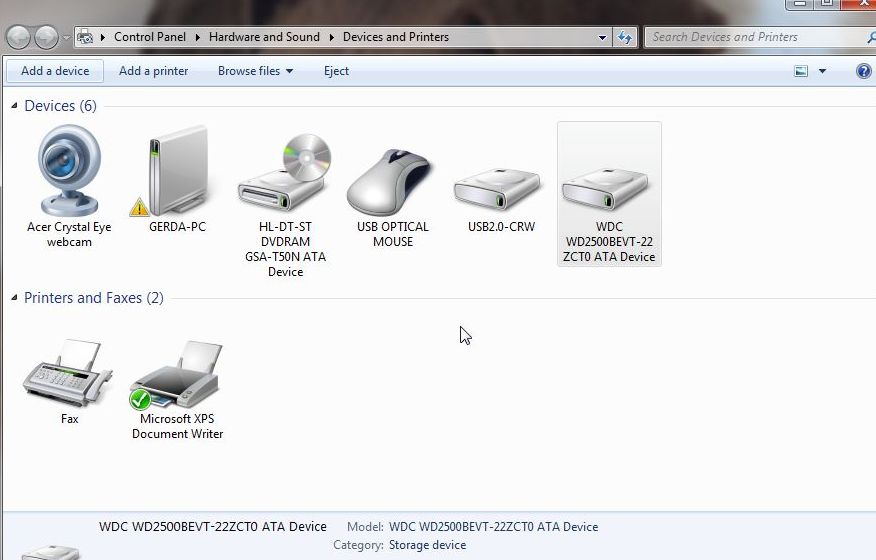This screenshot has height=560, width=876.
Task: Open the Browse files dropdown
Action: coord(255,71)
